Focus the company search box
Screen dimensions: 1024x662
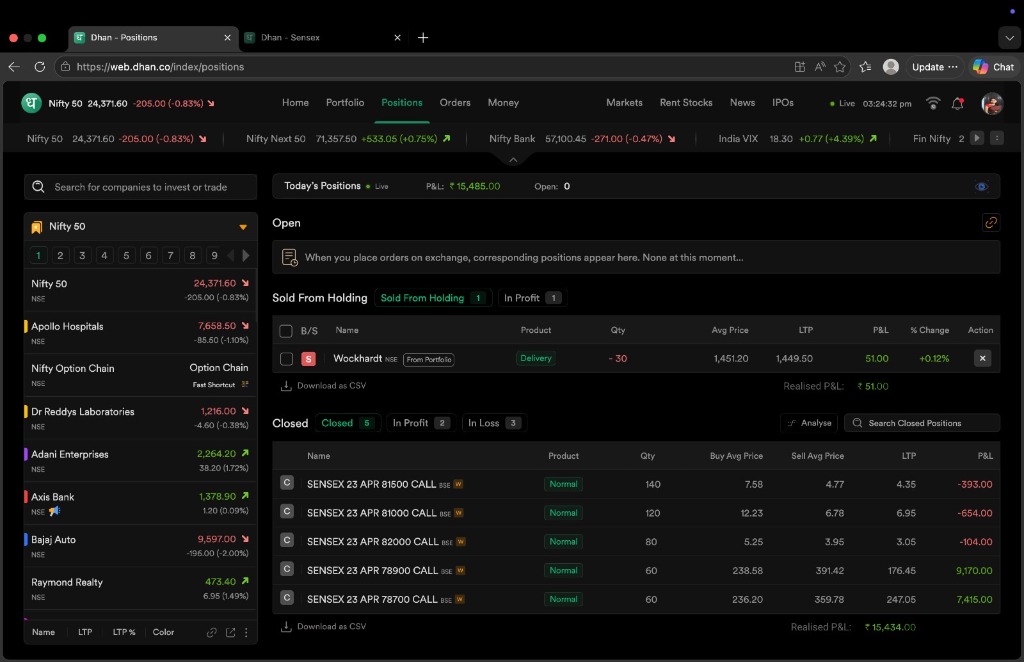point(140,187)
